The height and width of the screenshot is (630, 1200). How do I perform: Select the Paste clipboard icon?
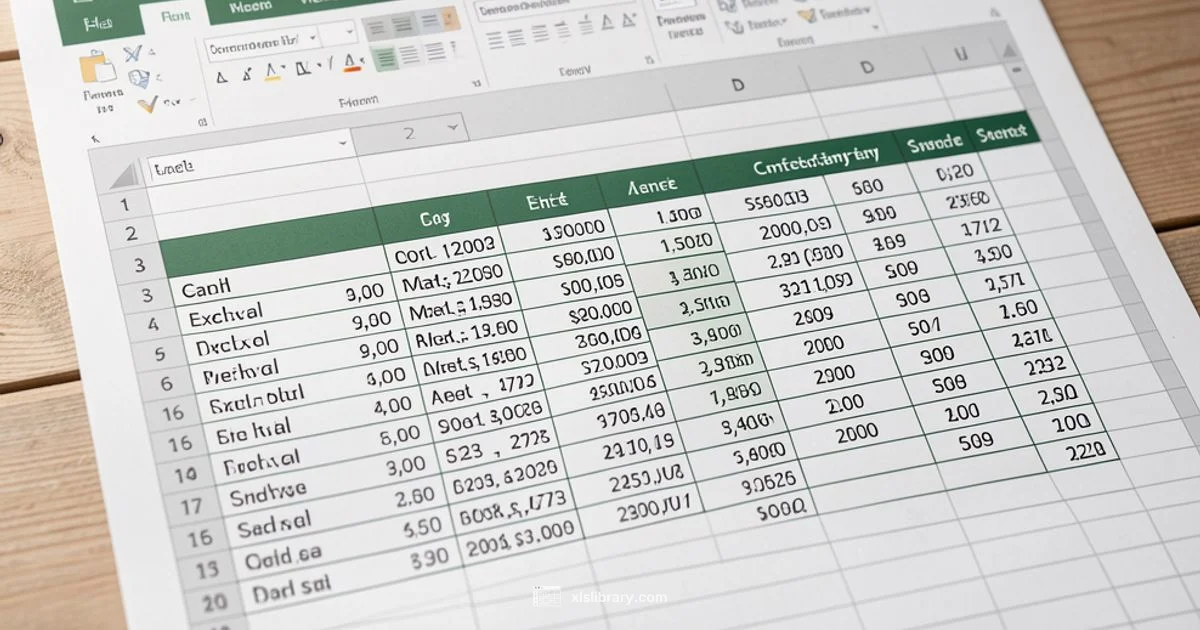pos(100,65)
